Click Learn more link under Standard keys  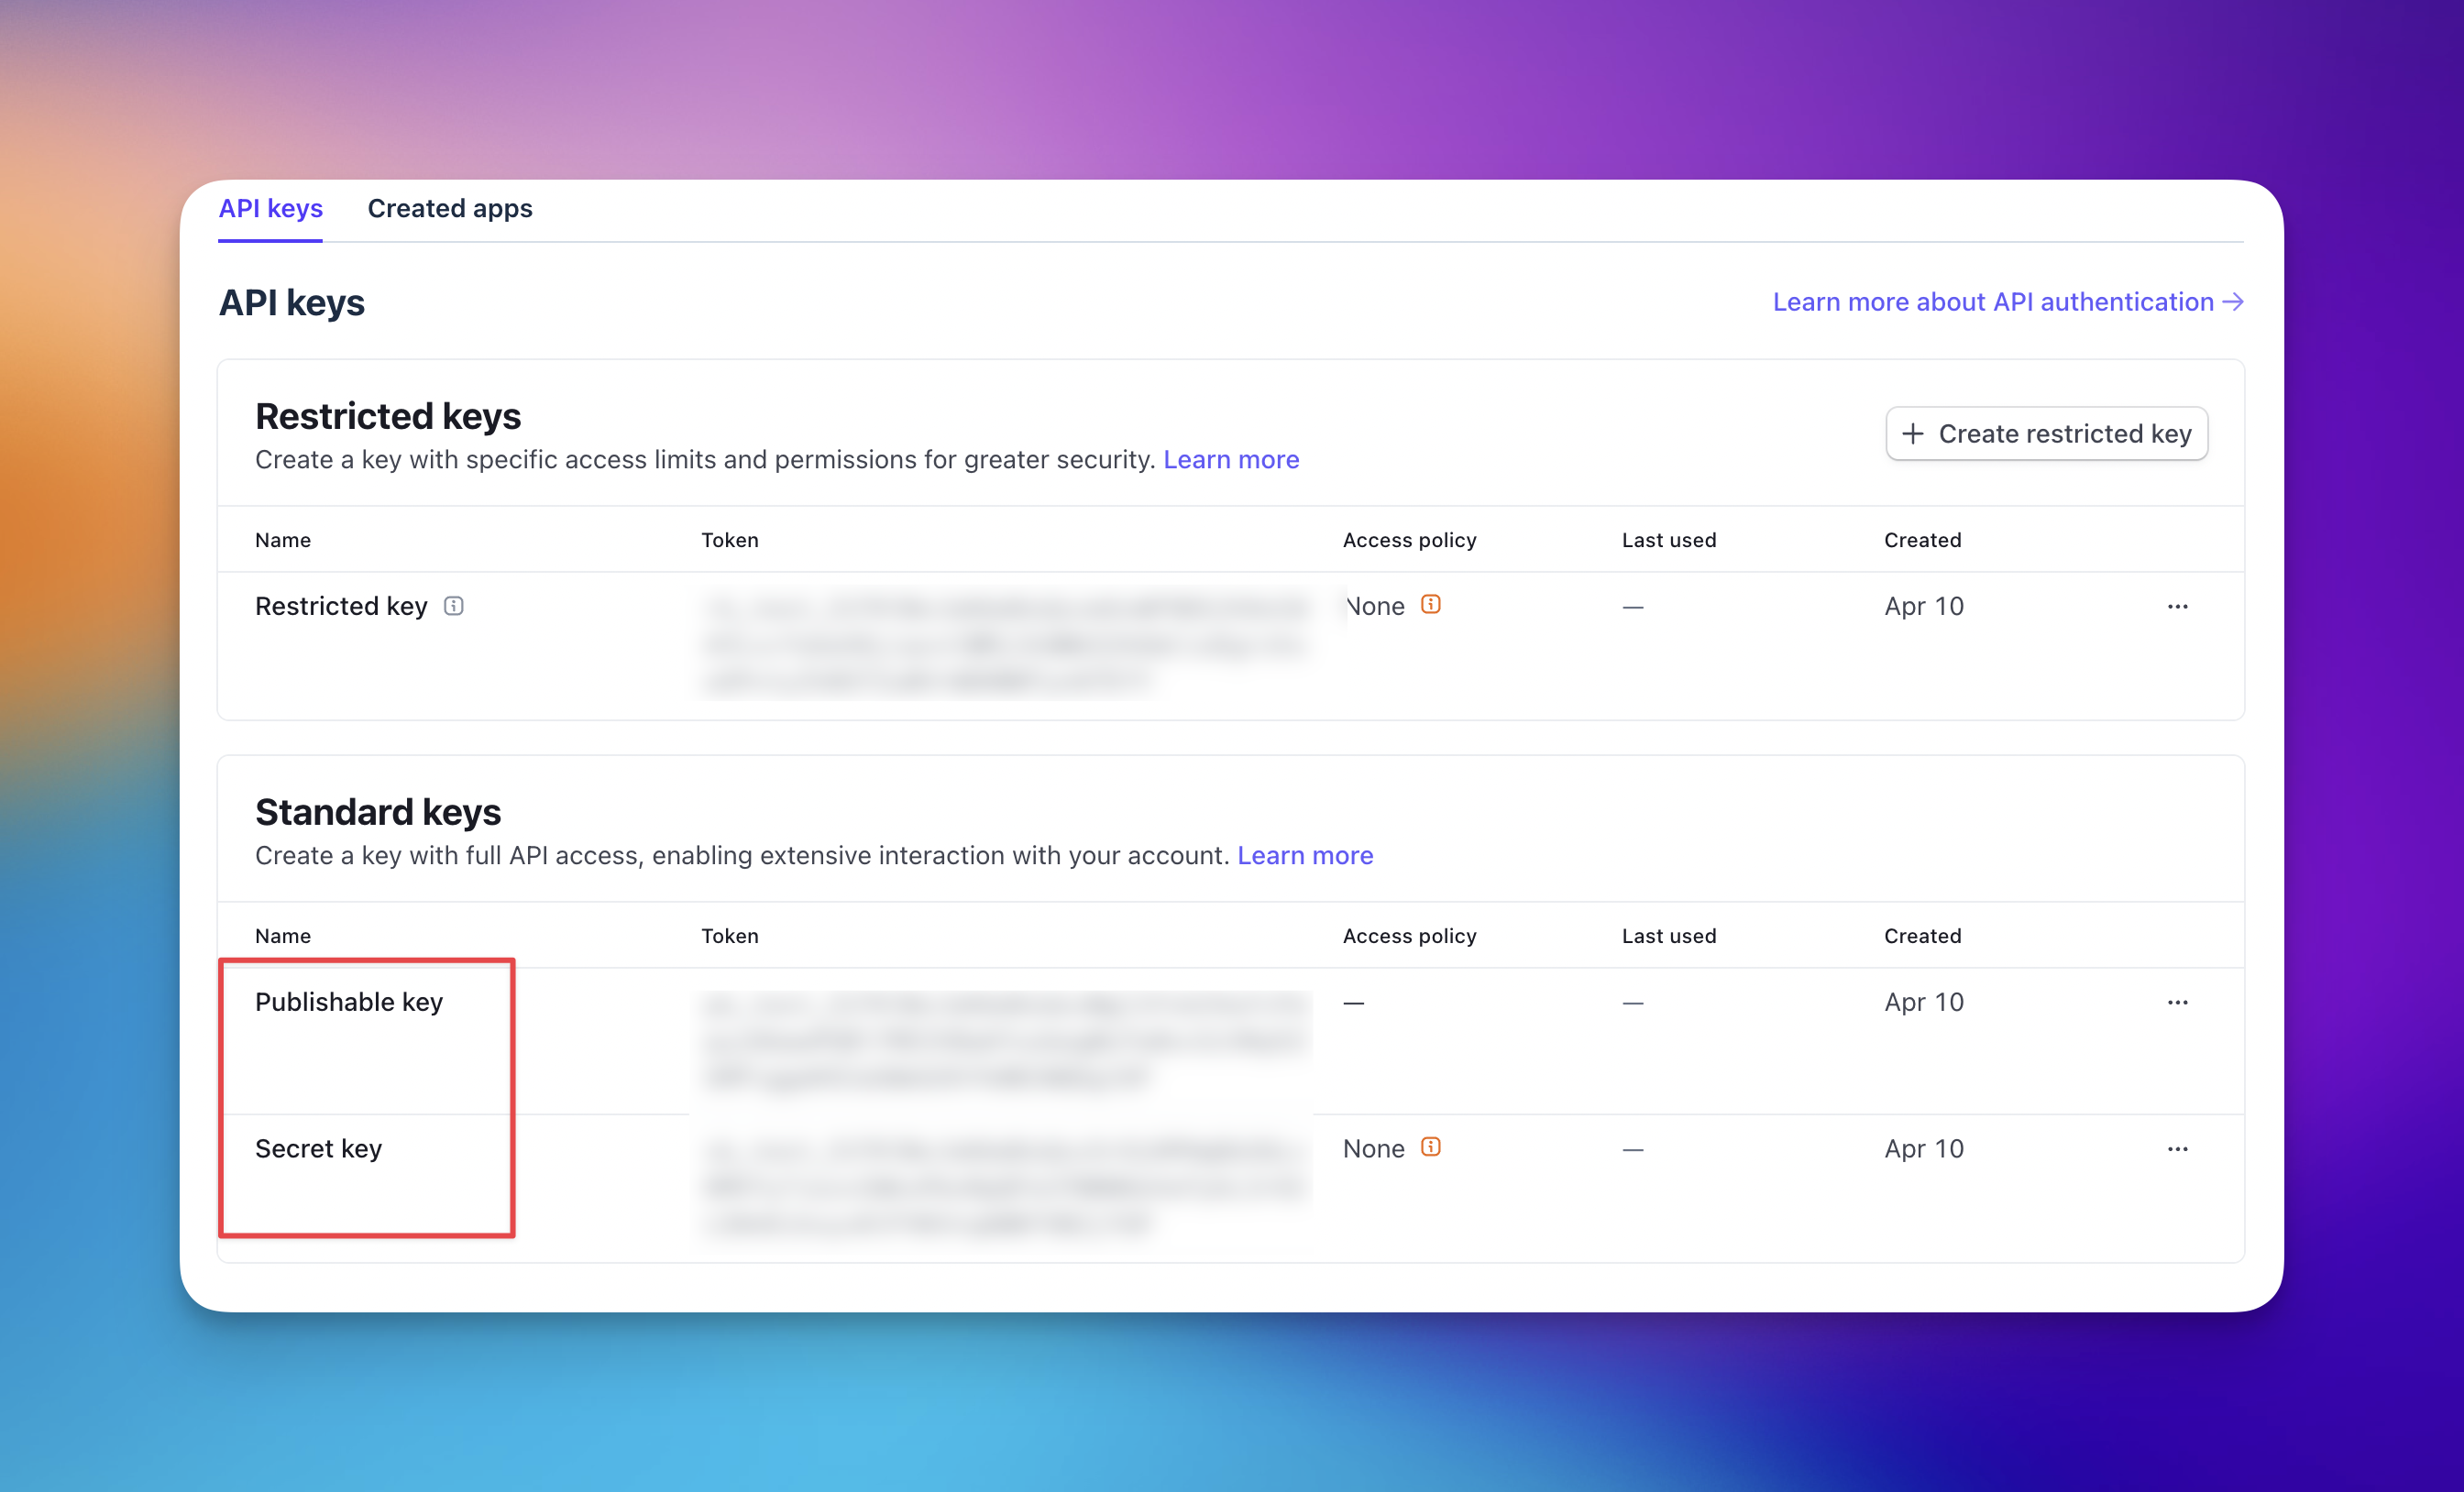[1305, 855]
